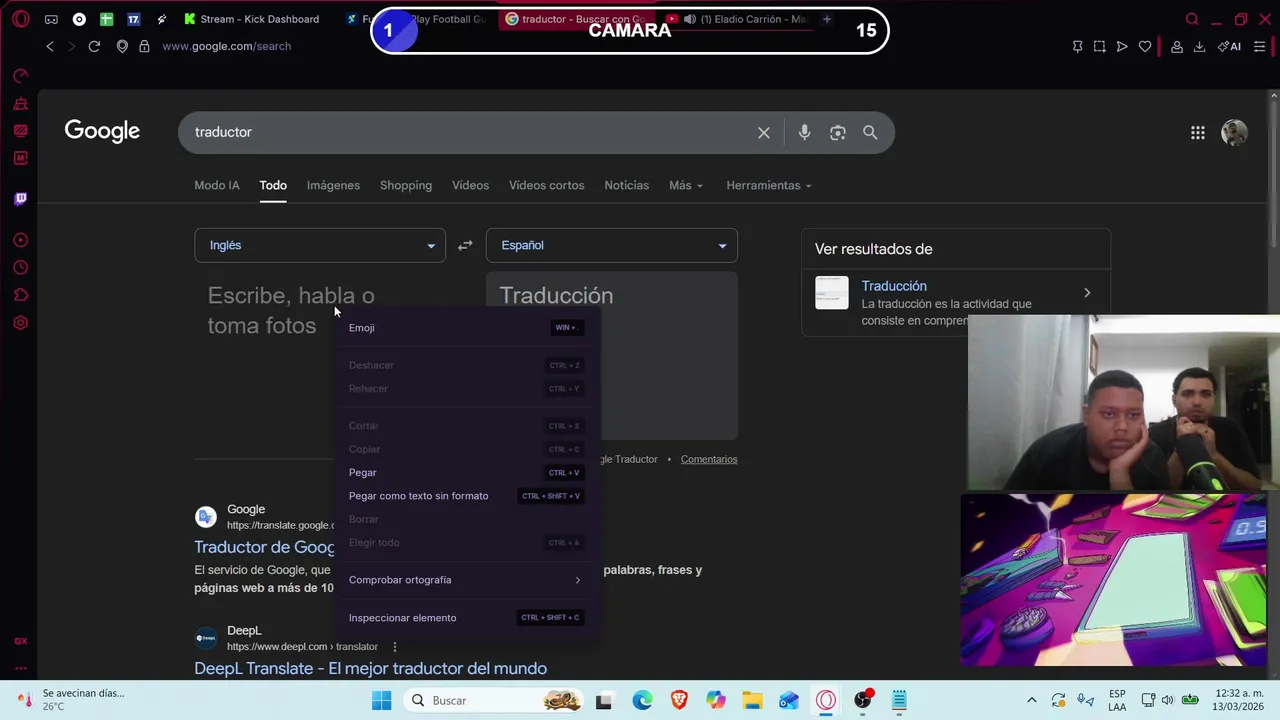1280x720 pixels.
Task: Open File Explorer in taskbar
Action: [x=752, y=700]
